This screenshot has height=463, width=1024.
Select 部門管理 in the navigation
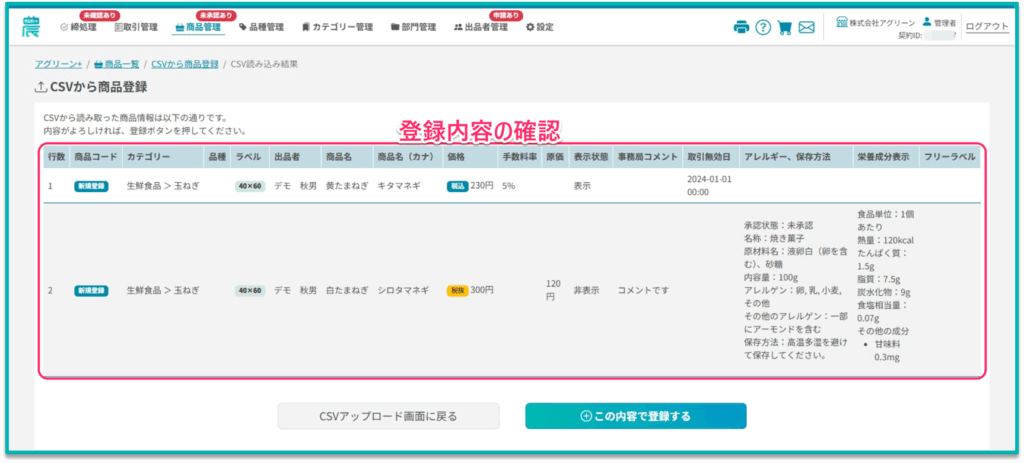pos(414,27)
